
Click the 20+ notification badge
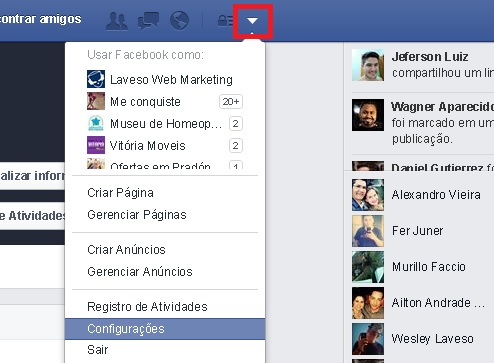coord(231,101)
